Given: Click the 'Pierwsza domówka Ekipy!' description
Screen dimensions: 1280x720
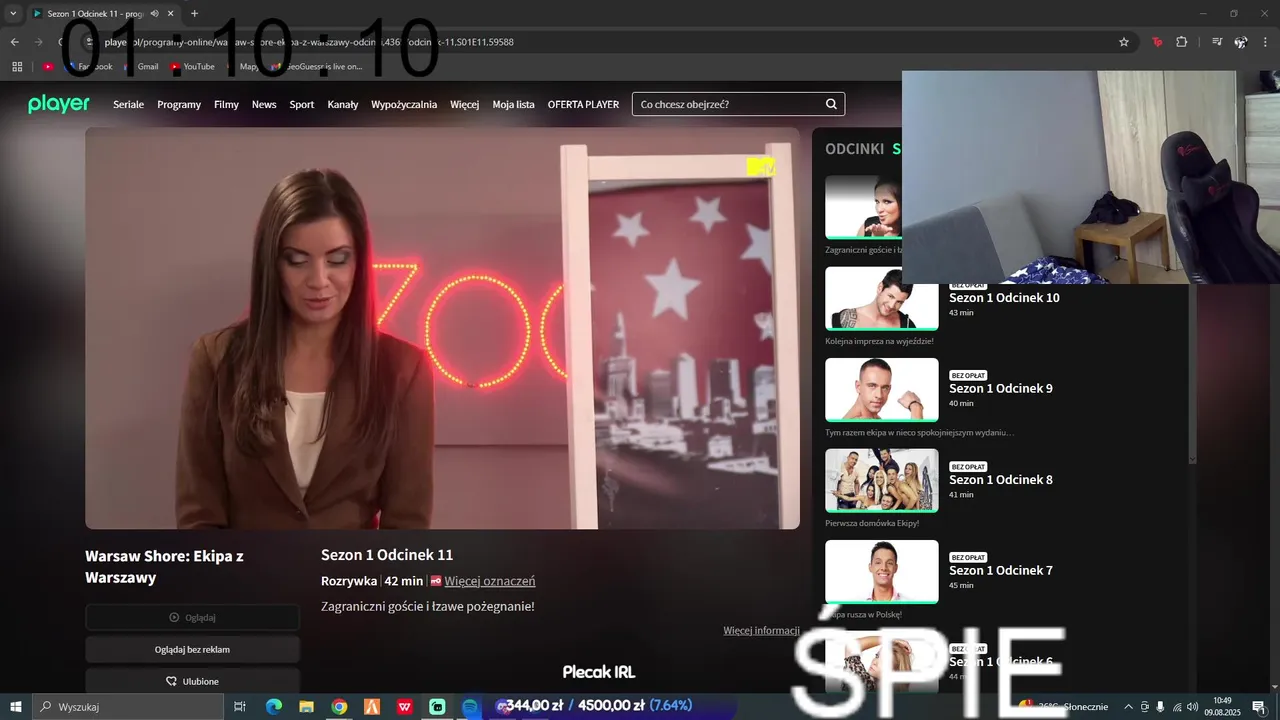Looking at the screenshot, I should pos(872,523).
